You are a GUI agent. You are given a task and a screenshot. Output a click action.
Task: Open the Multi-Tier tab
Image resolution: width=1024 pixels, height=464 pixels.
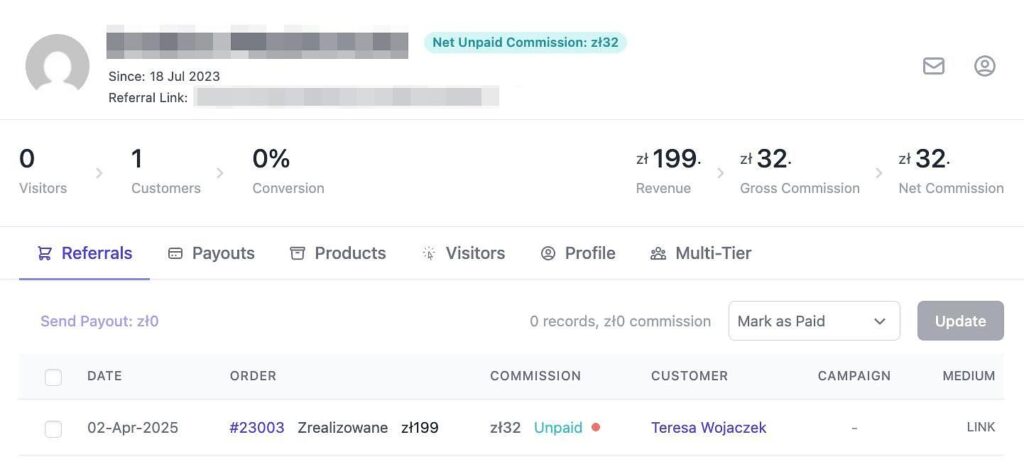click(701, 254)
